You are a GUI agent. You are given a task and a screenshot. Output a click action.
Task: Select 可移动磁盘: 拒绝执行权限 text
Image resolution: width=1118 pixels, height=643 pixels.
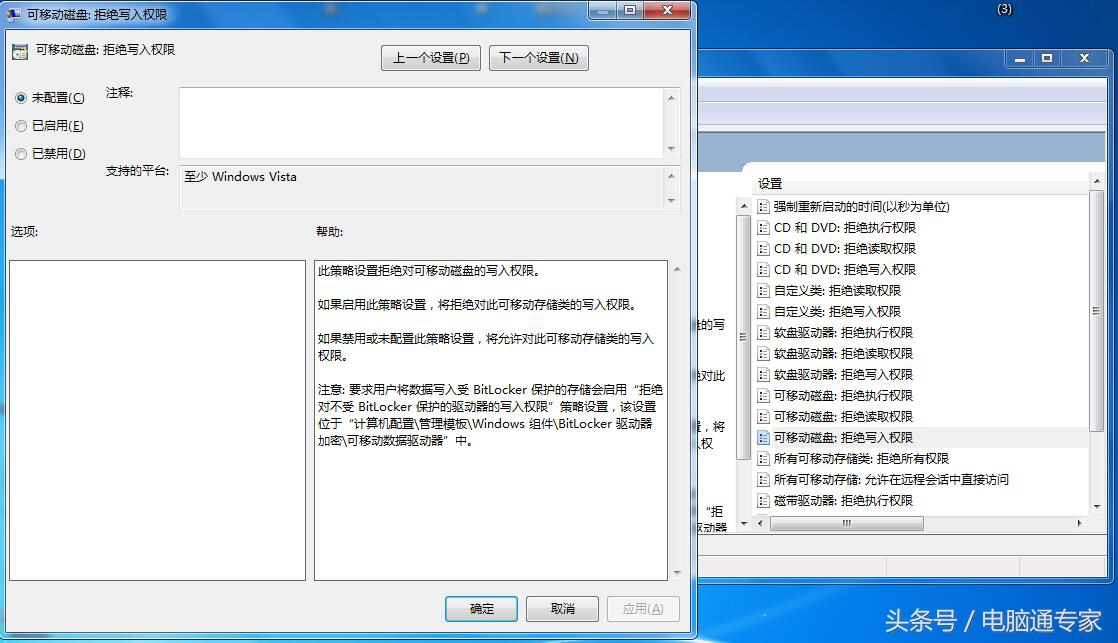coord(843,396)
